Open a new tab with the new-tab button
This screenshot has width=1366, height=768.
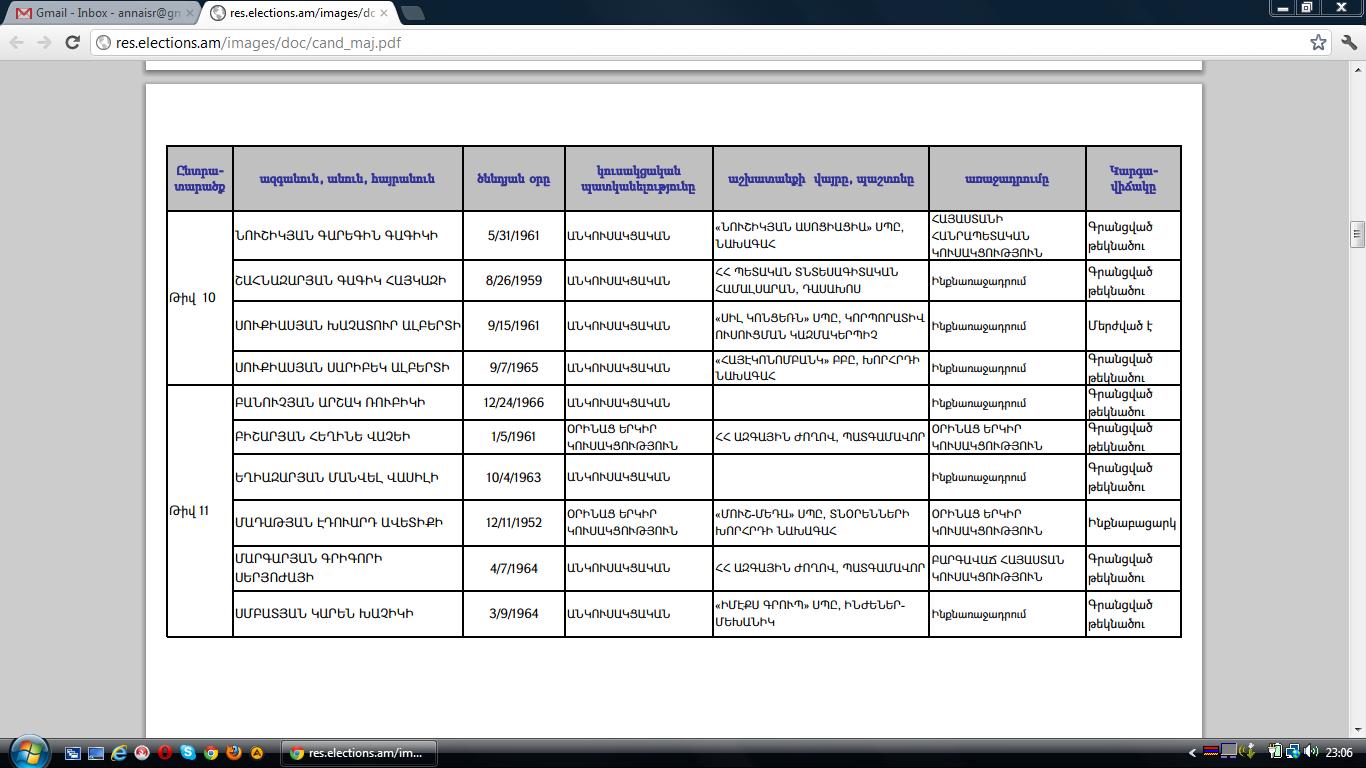click(412, 13)
